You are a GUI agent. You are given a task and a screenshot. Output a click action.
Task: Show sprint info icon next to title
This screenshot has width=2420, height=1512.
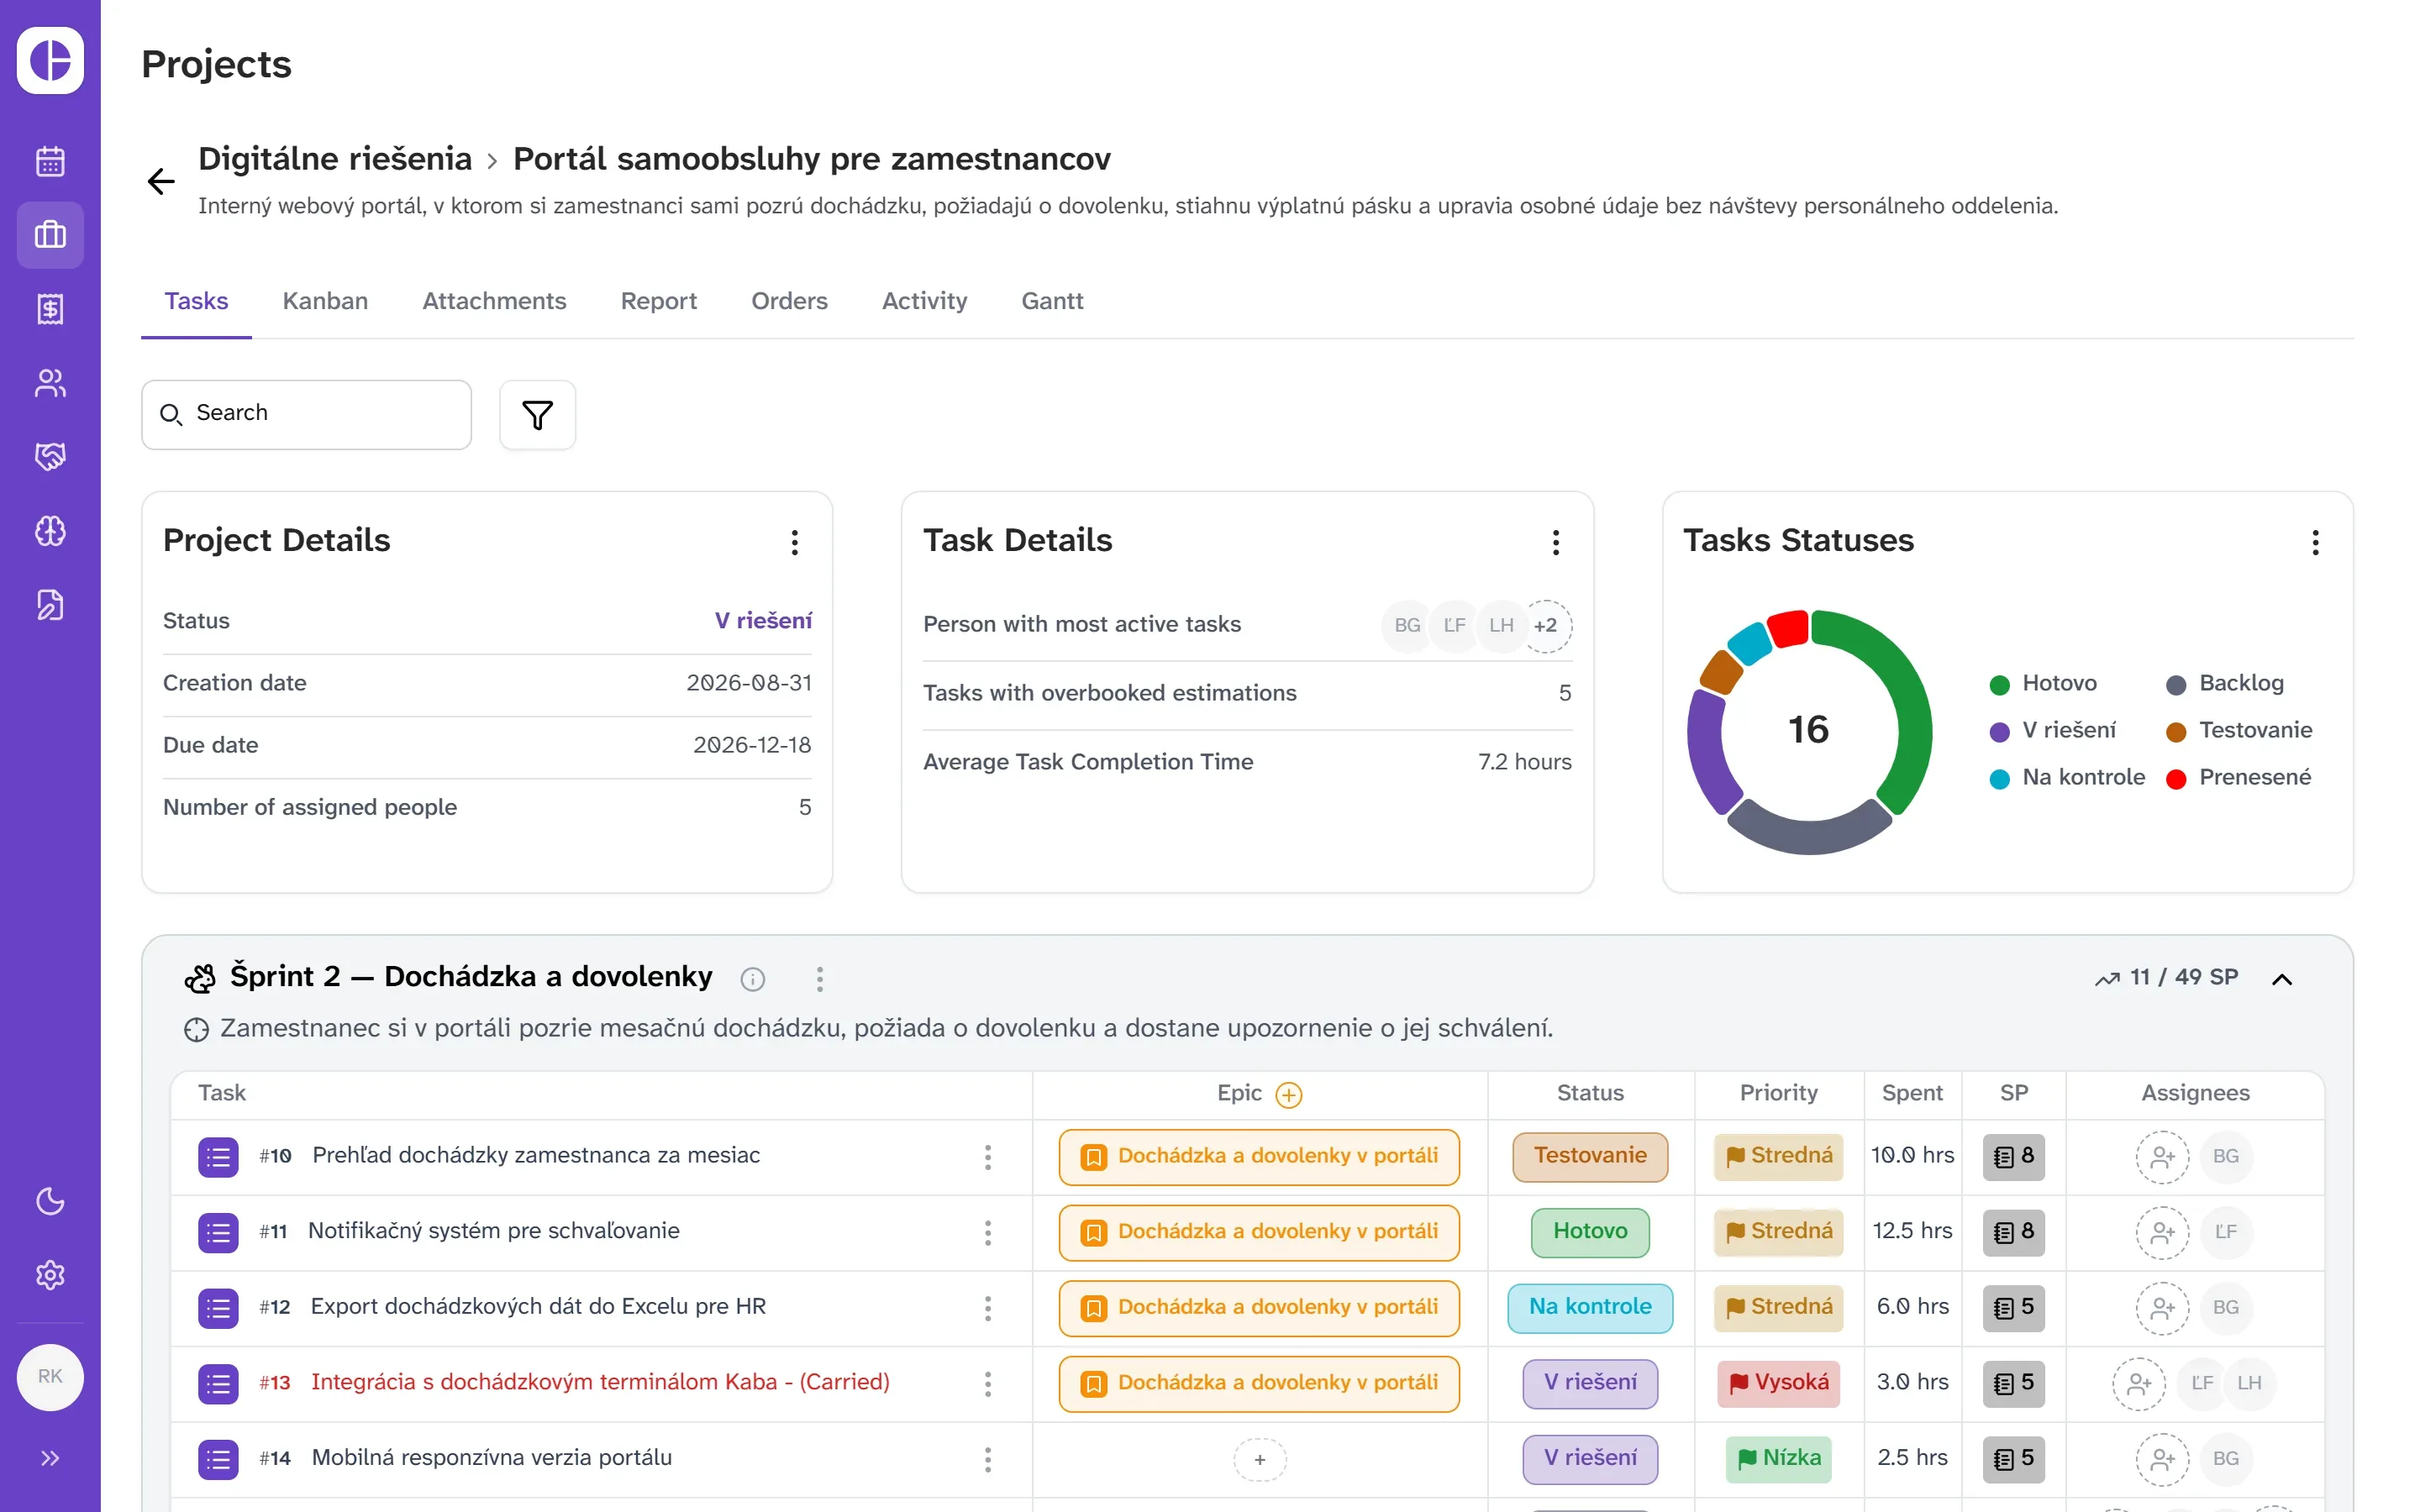coord(752,979)
